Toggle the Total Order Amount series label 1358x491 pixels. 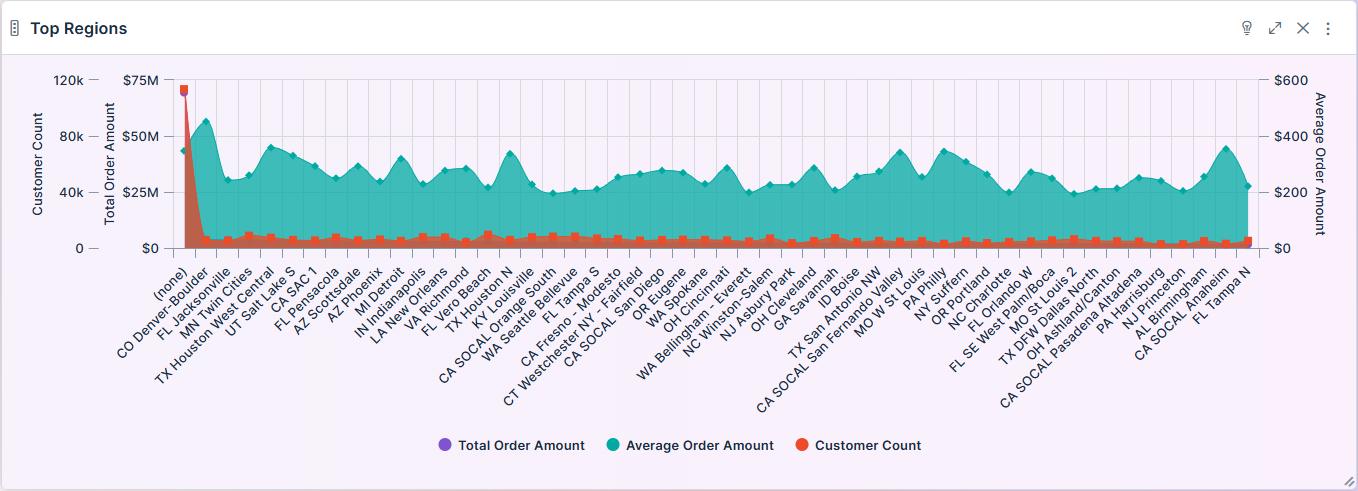pyautogui.click(x=521, y=445)
